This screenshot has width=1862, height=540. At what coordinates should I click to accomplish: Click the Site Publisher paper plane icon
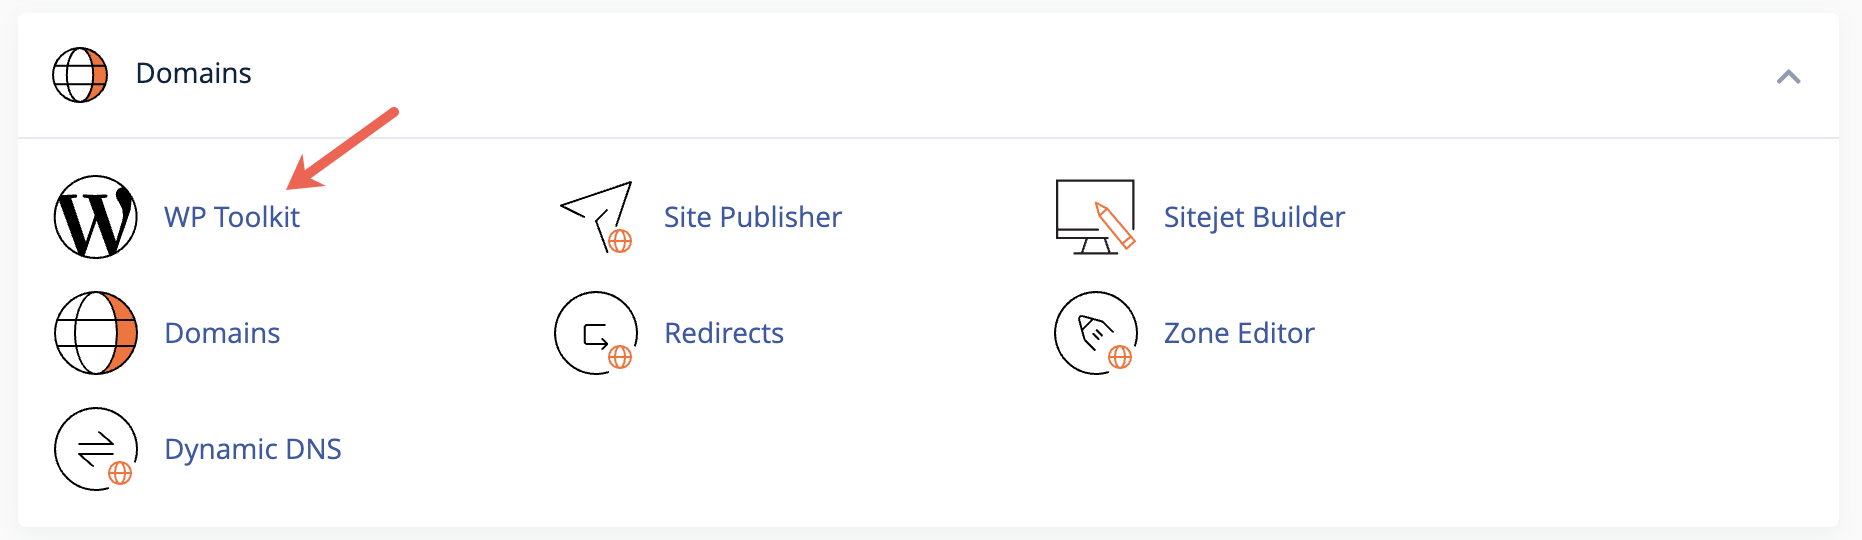[x=596, y=216]
